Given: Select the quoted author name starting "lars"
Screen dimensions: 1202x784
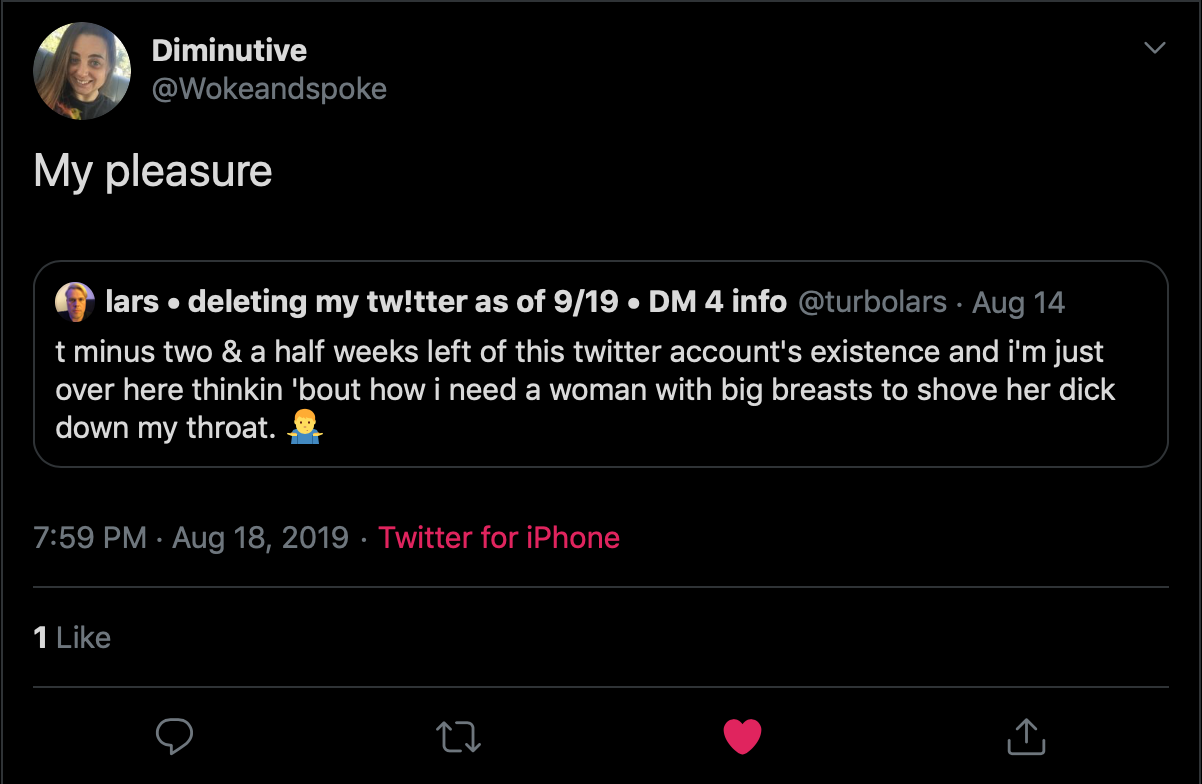Looking at the screenshot, I should pyautogui.click(x=445, y=302).
